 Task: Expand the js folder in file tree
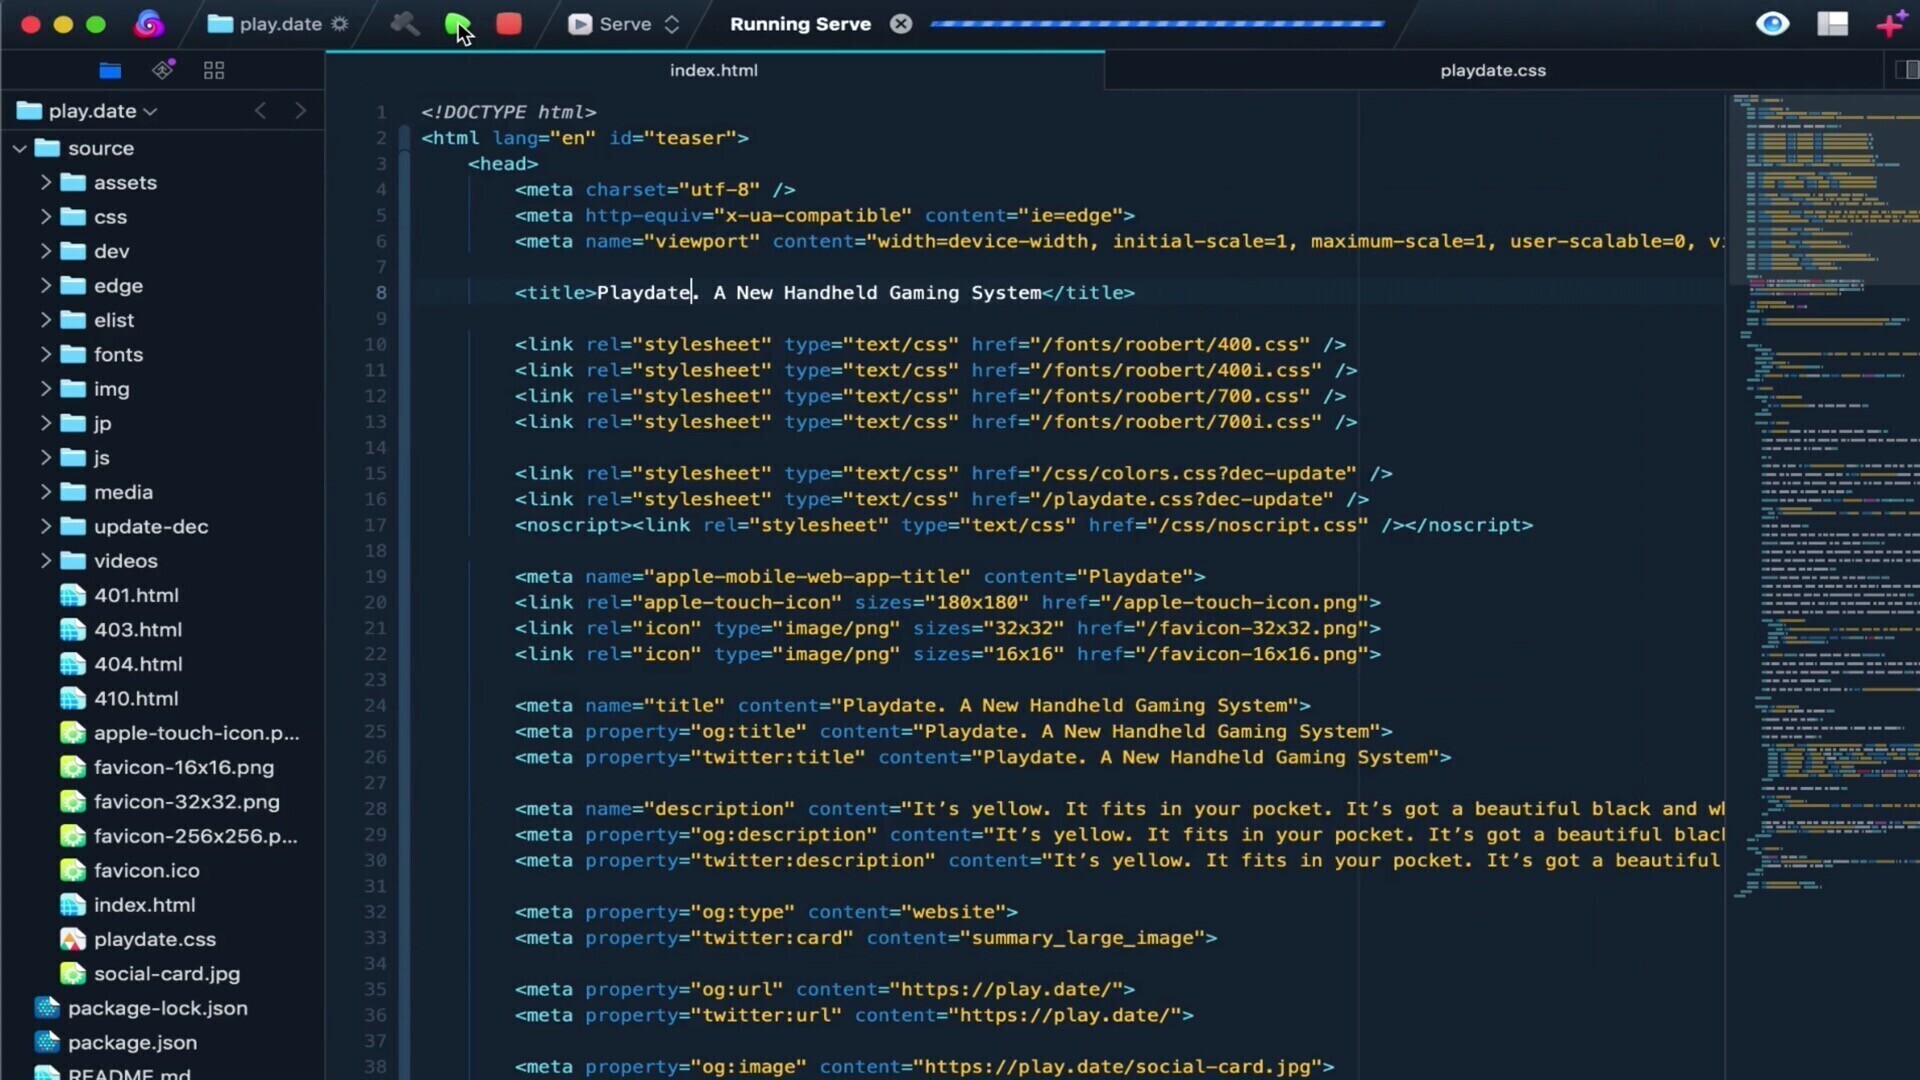pos(45,456)
